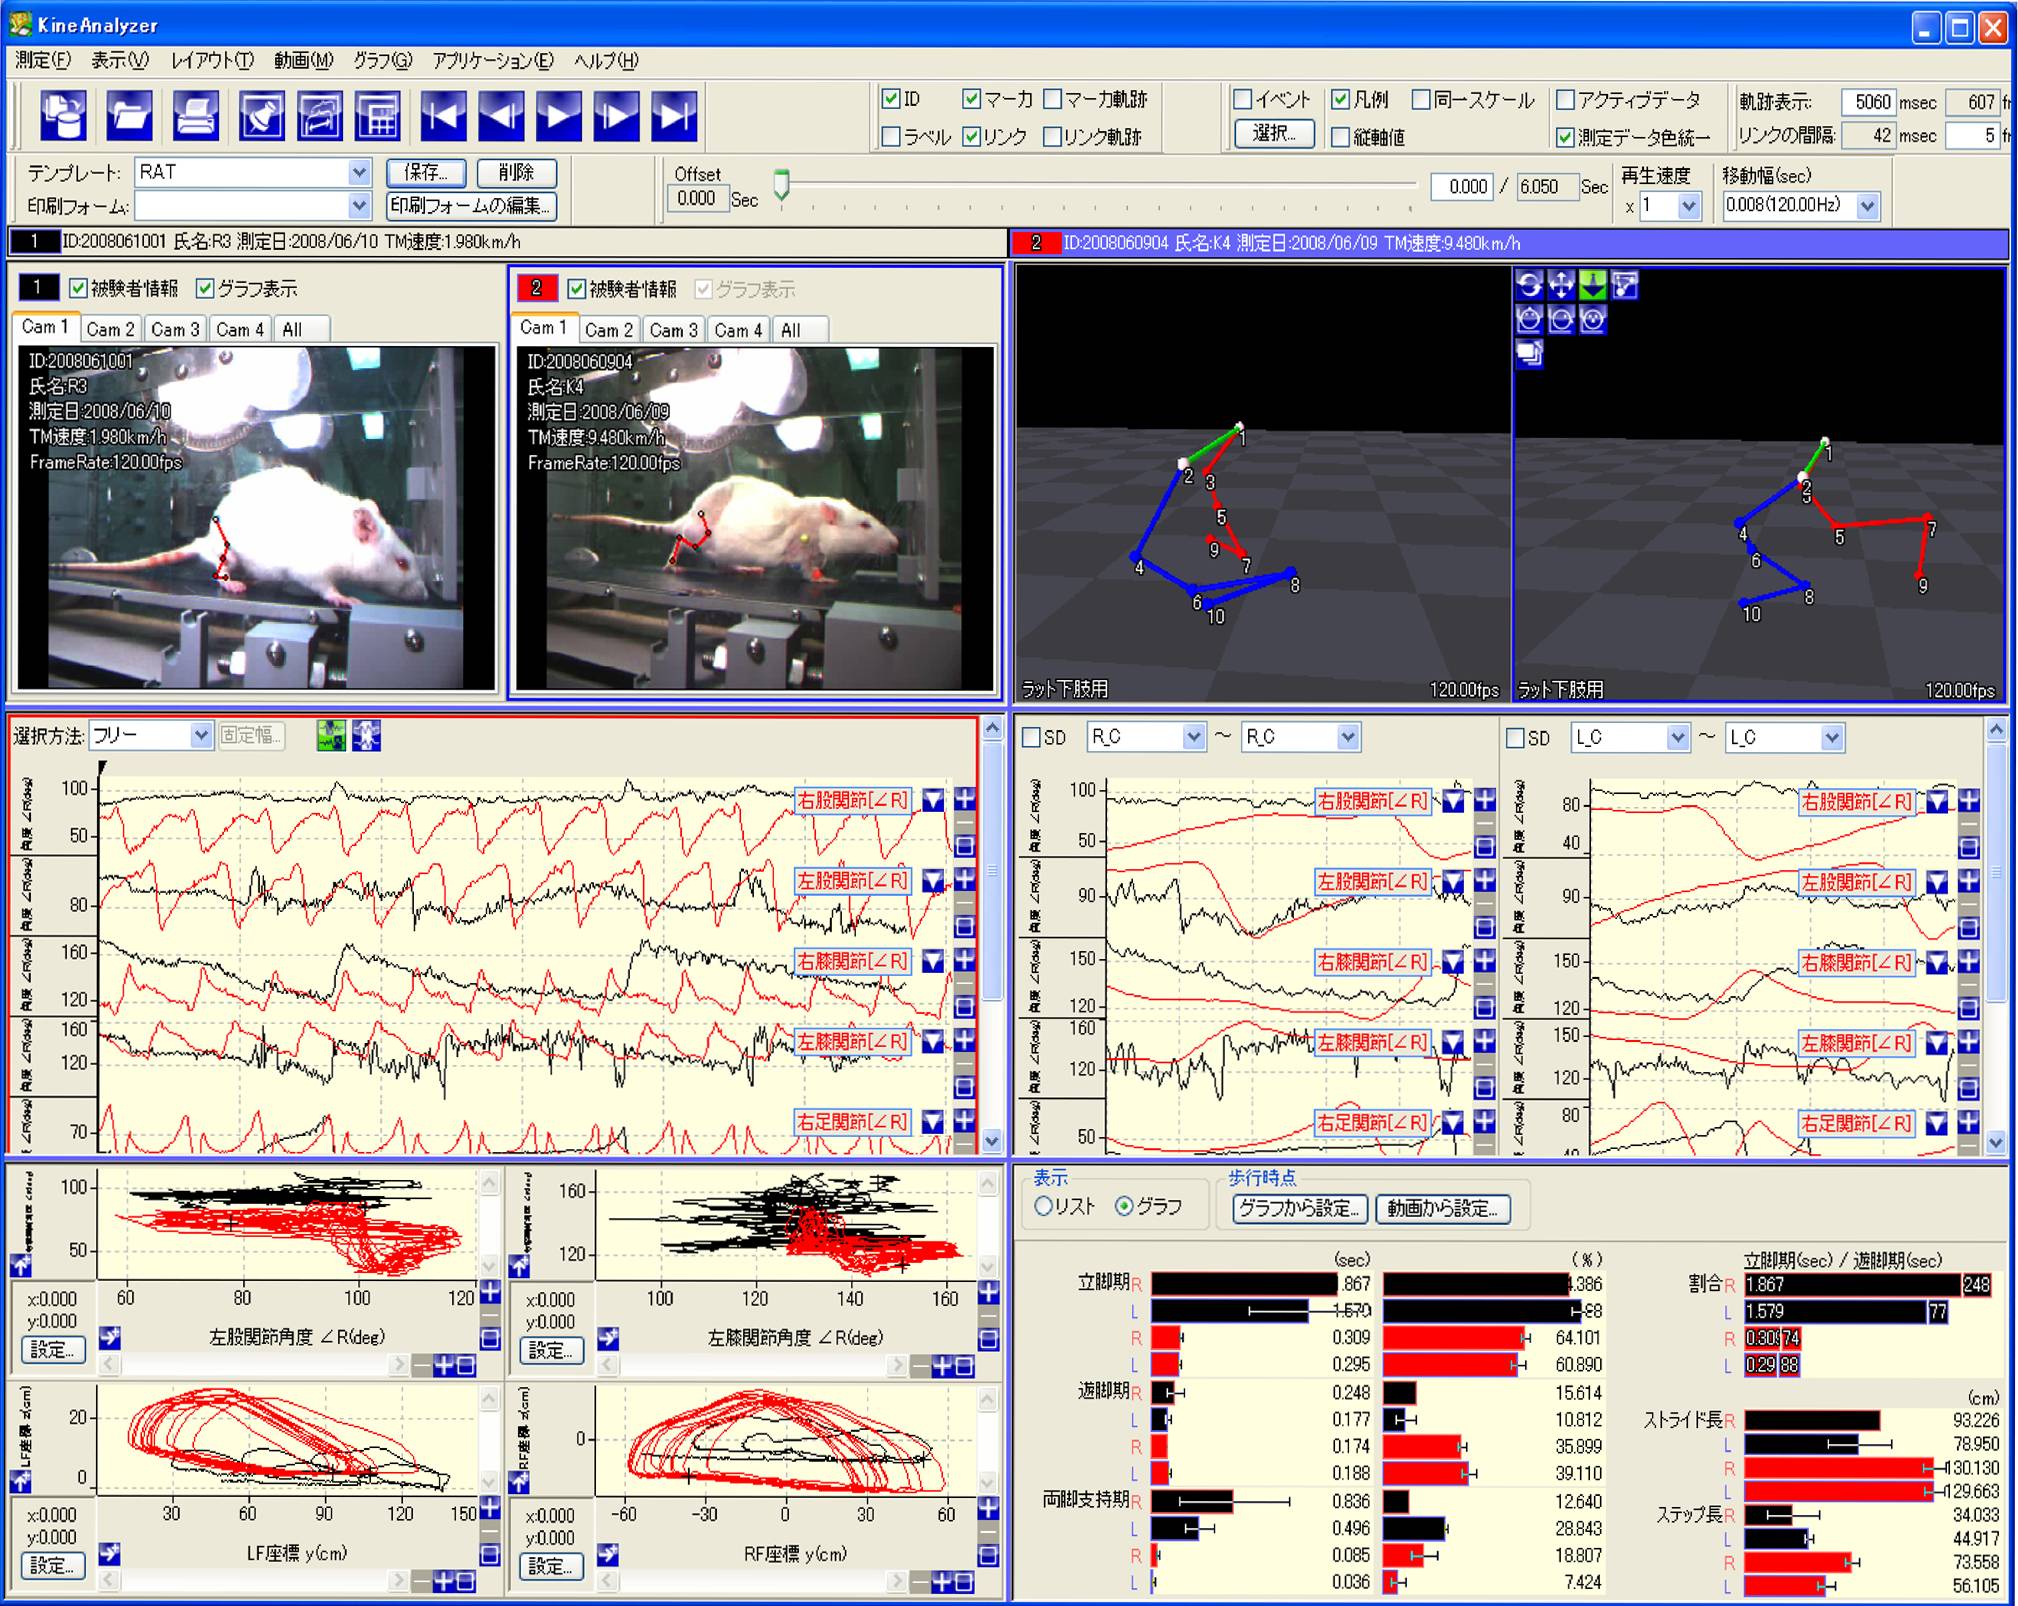This screenshot has height=1606, width=2018.
Task: Select the 3D pan move icon
Action: pyautogui.click(x=1561, y=286)
